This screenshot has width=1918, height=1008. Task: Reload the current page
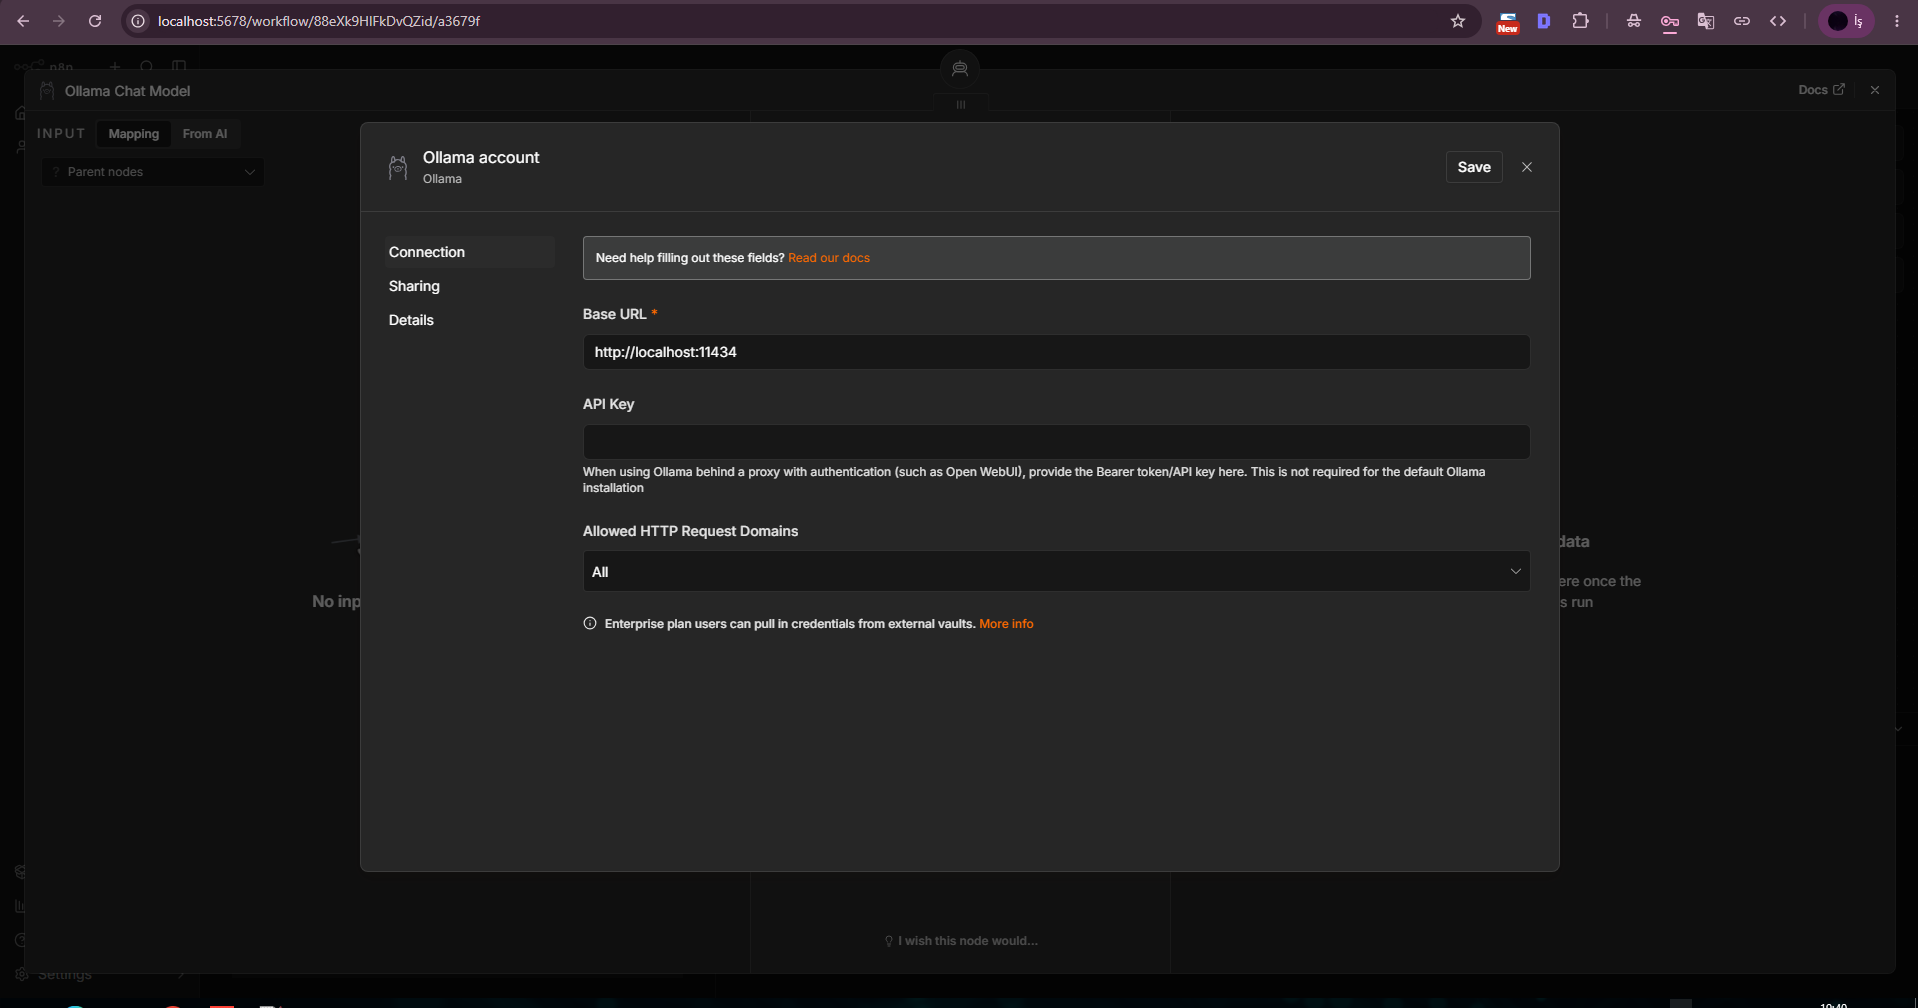click(x=95, y=21)
